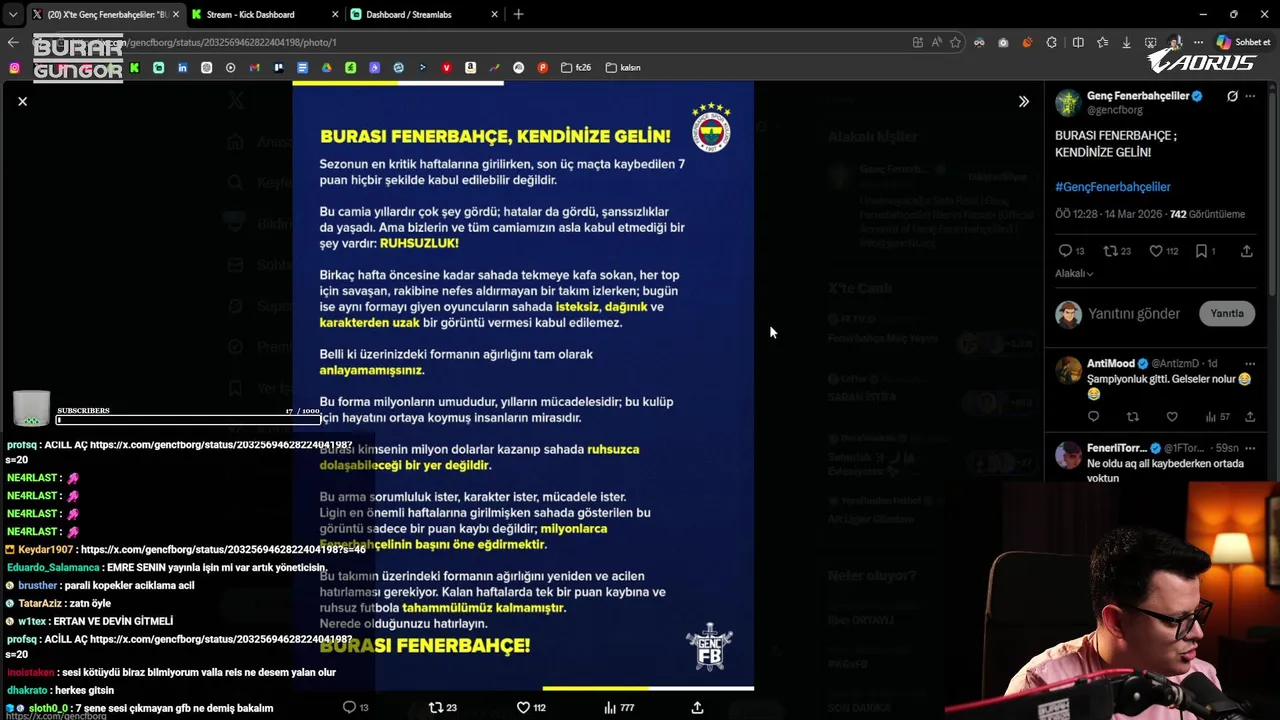Open Keydar1907's chat link to x.com

click(222, 550)
